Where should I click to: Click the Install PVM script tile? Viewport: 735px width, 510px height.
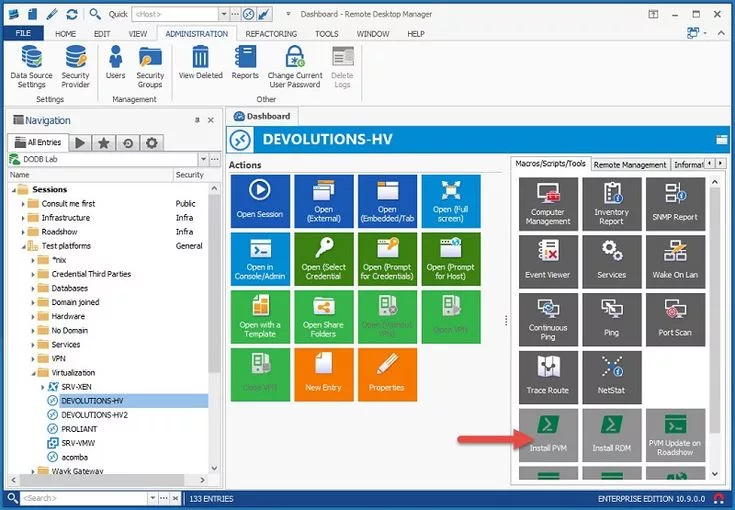click(x=547, y=433)
